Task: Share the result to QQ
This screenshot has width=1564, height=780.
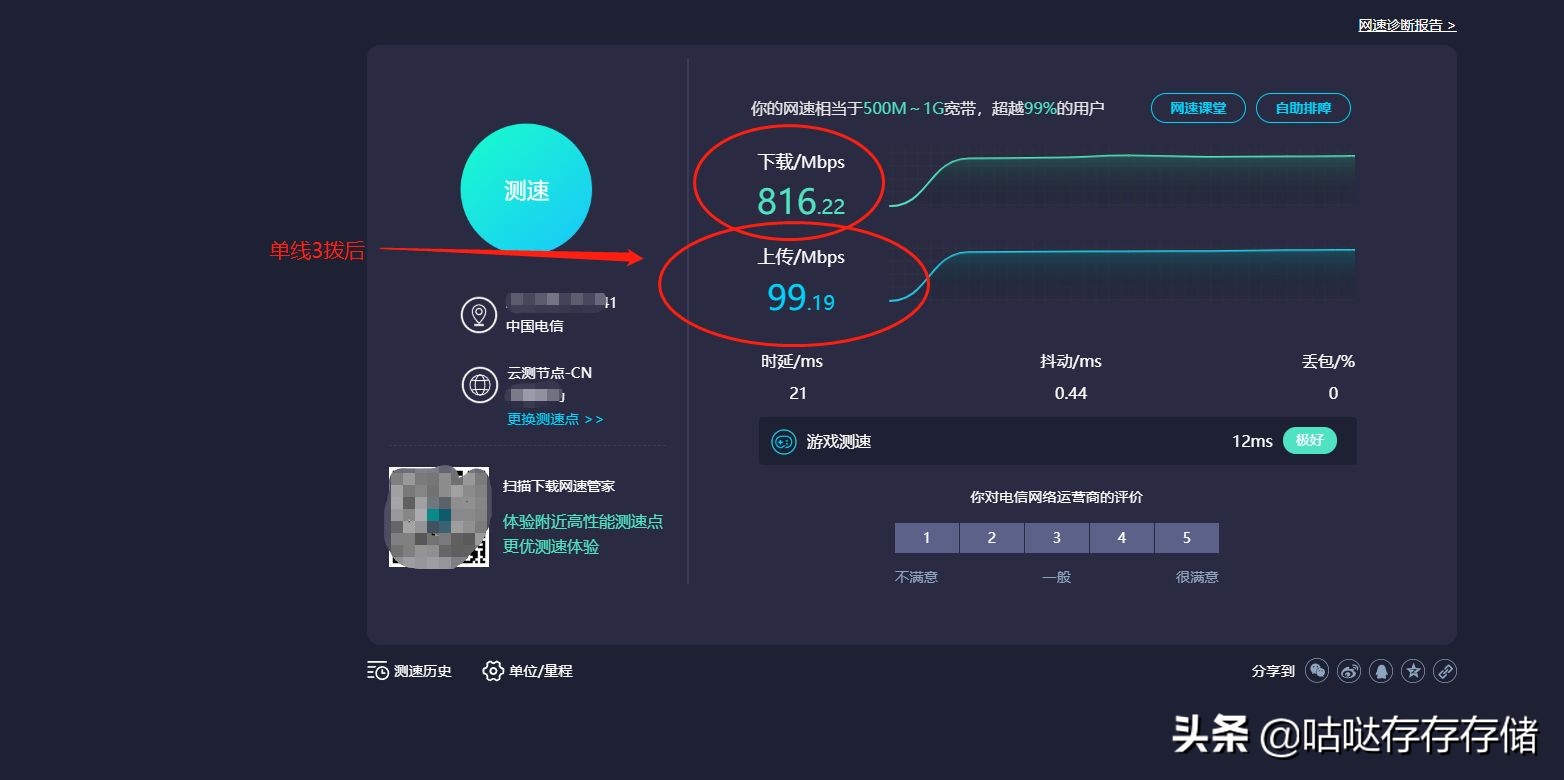Action: 1381,671
